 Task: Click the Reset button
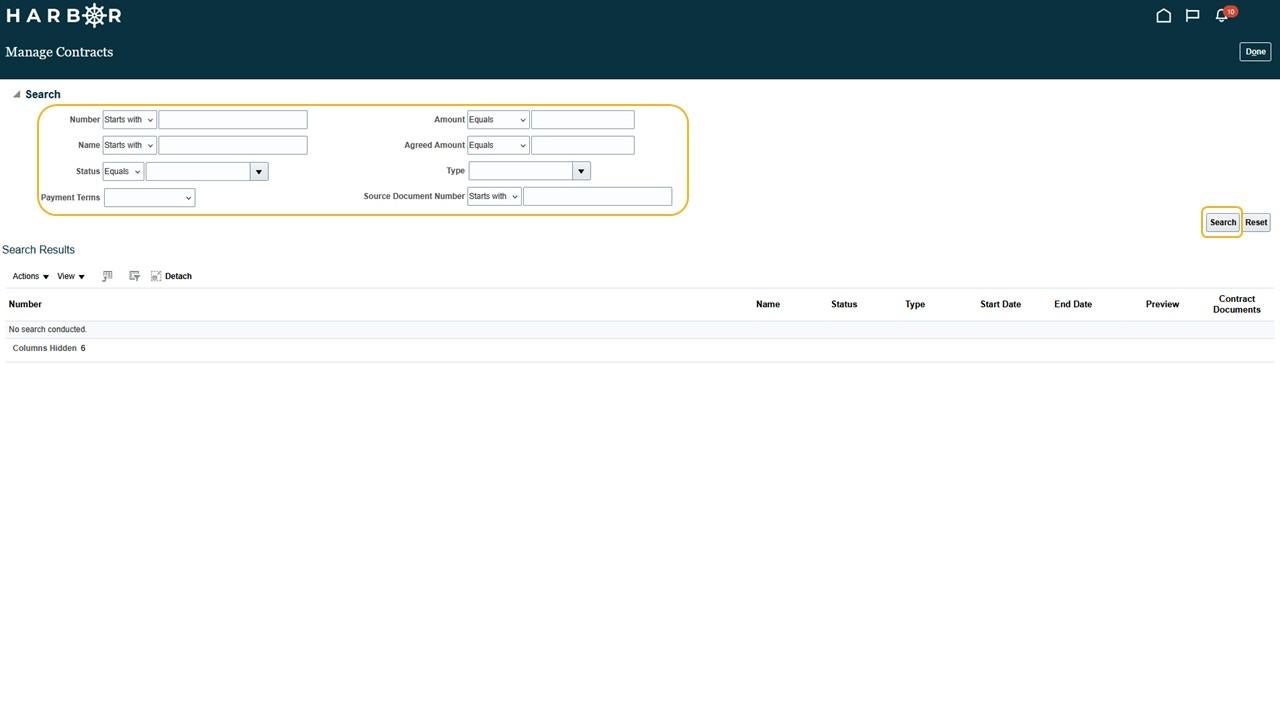(1256, 222)
